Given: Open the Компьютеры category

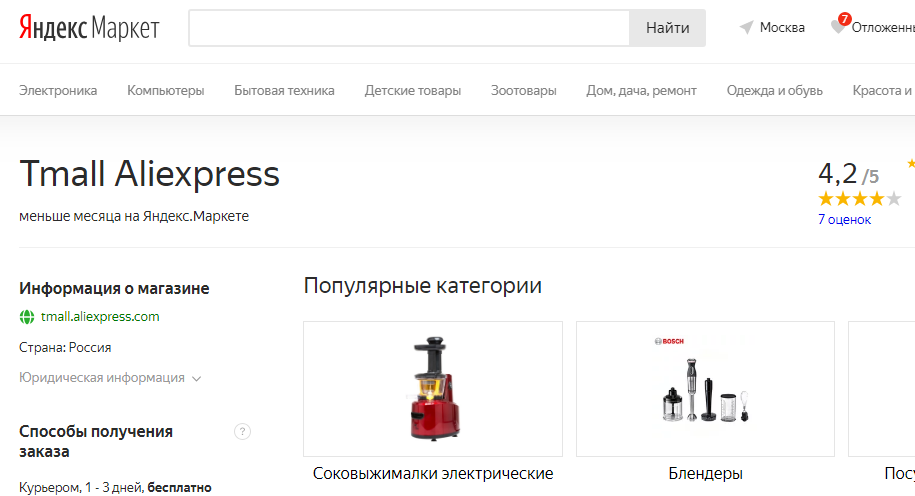Looking at the screenshot, I should [x=166, y=91].
